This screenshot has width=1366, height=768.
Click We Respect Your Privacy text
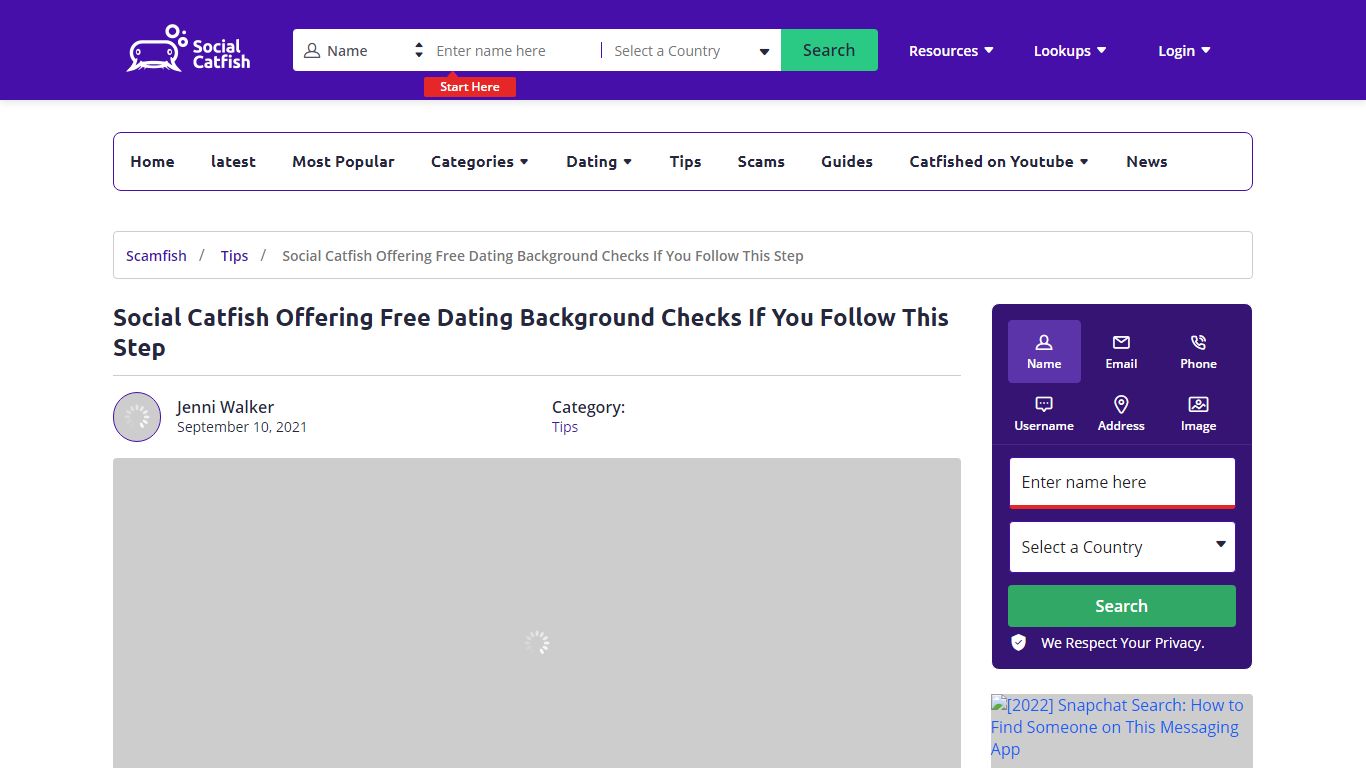point(1122,643)
